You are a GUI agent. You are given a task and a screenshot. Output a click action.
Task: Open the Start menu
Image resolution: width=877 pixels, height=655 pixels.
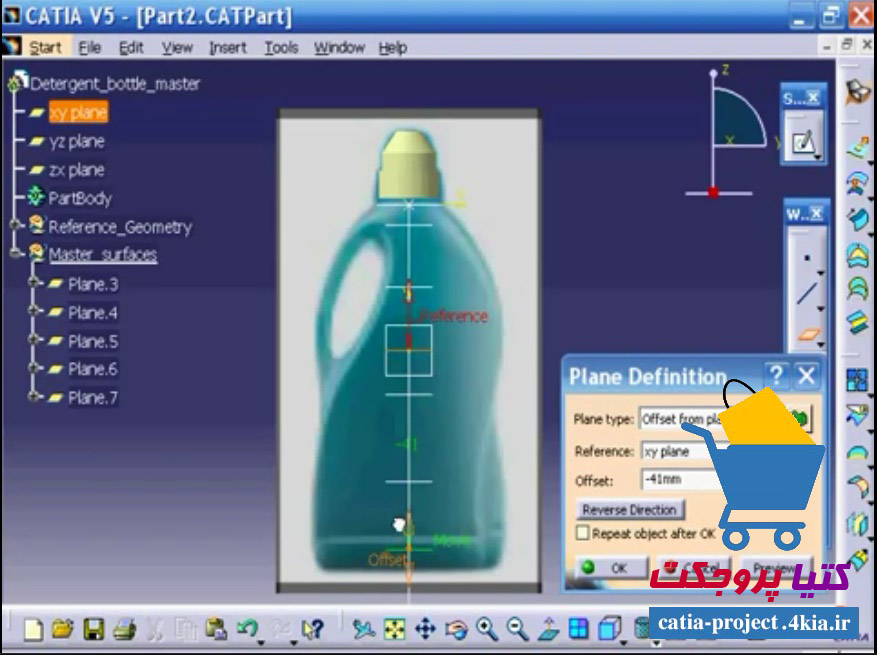tap(45, 48)
